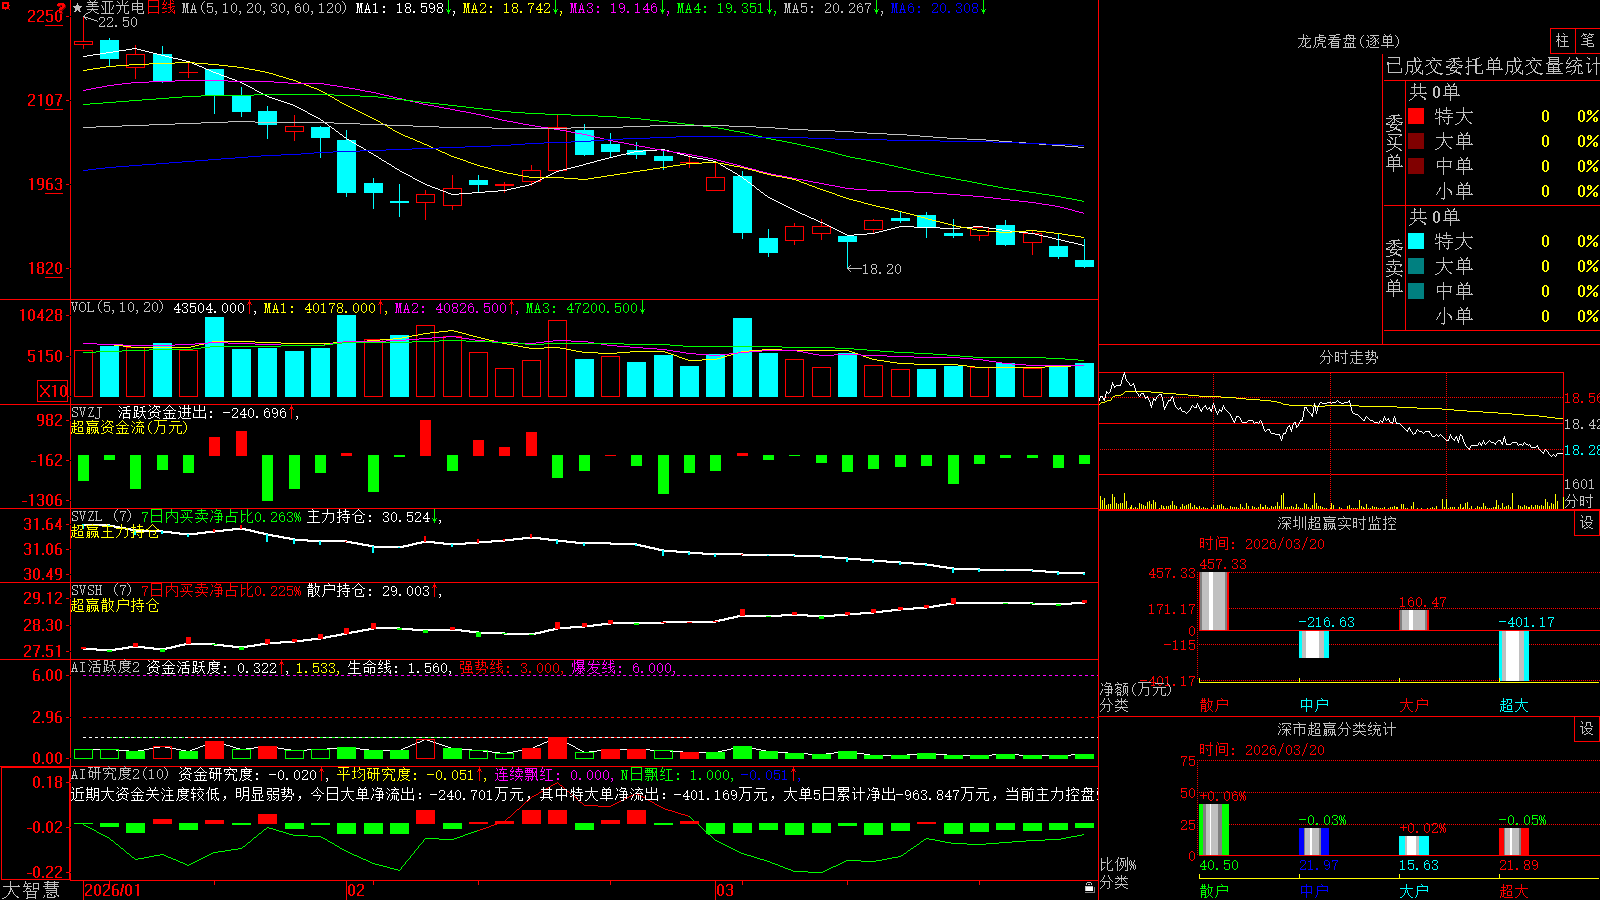Click teal 中单 swatch under 委卖单
The width and height of the screenshot is (1600, 900).
[1416, 291]
